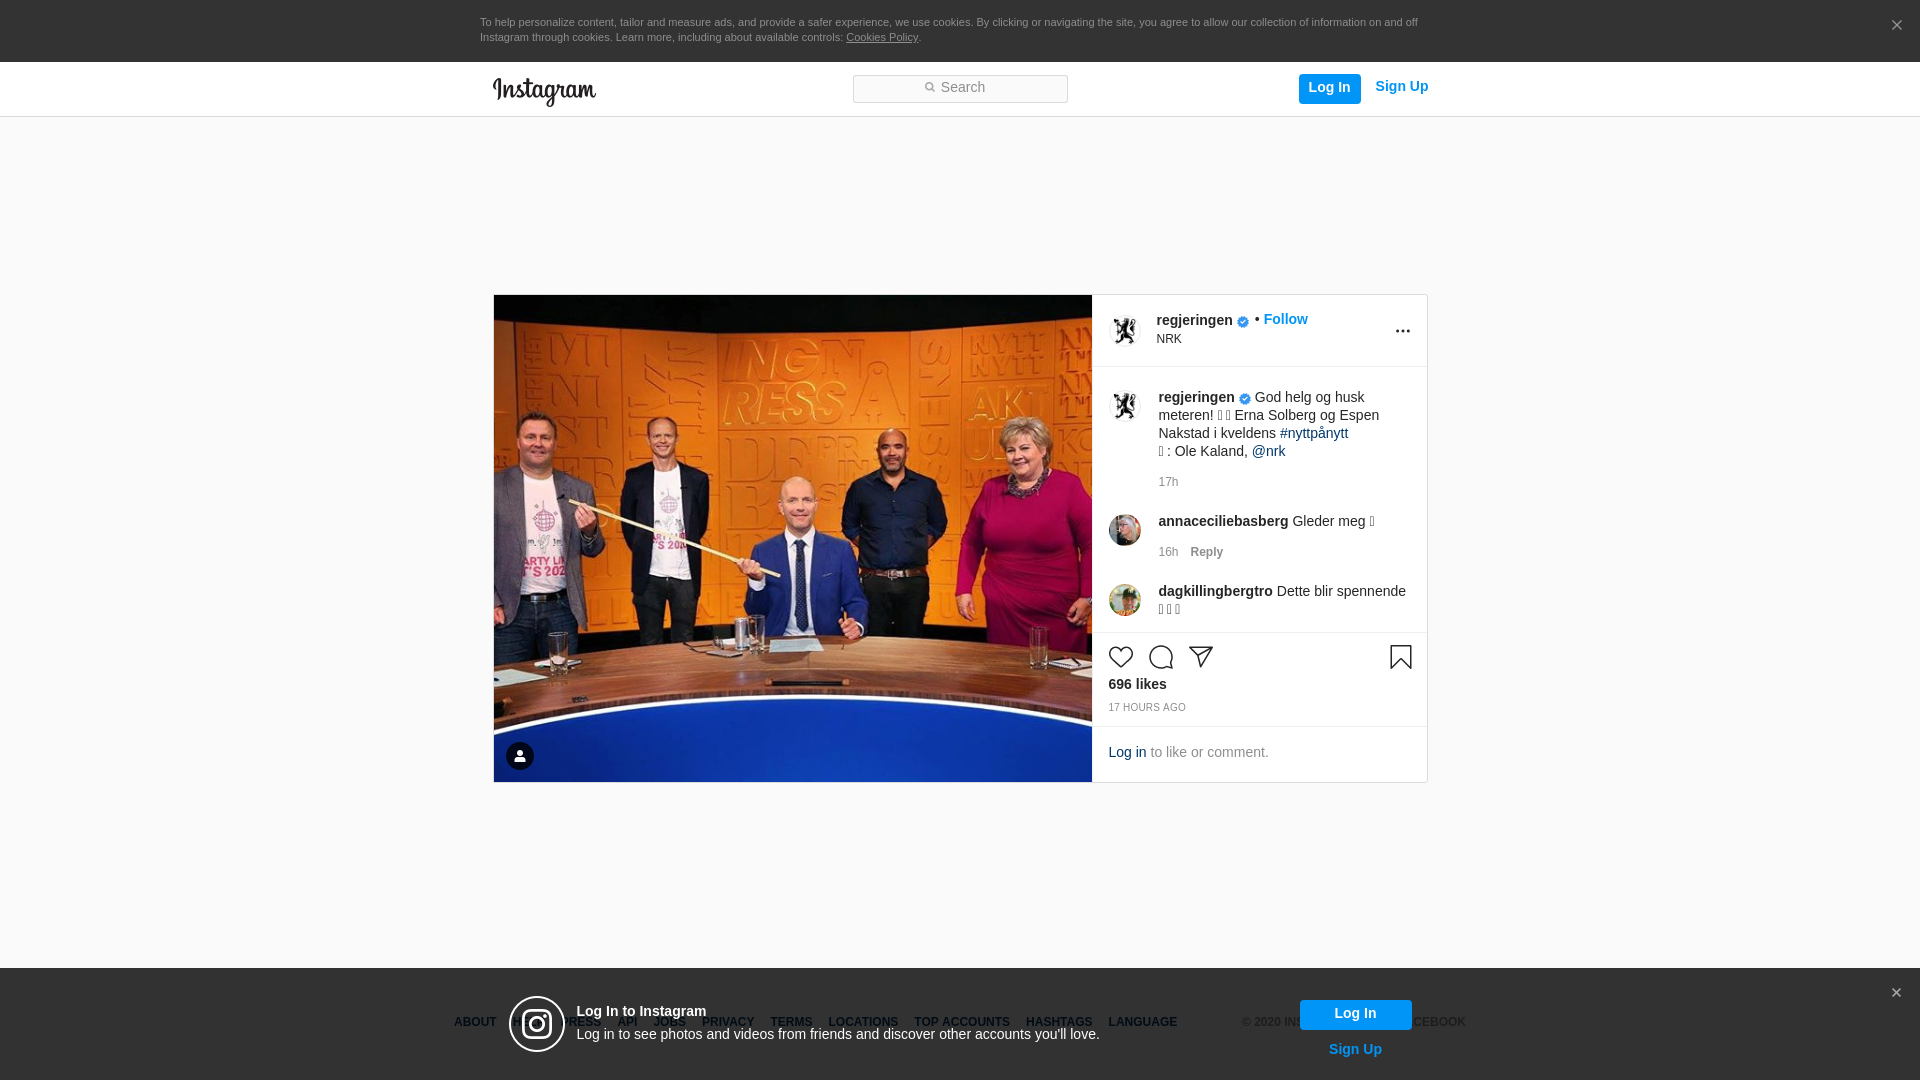Like the post with the heart icon

1121,657
